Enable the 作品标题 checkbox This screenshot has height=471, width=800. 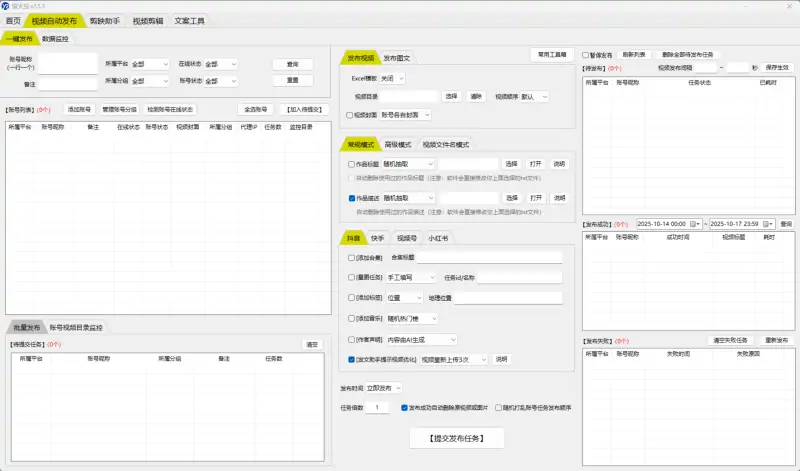click(x=350, y=164)
